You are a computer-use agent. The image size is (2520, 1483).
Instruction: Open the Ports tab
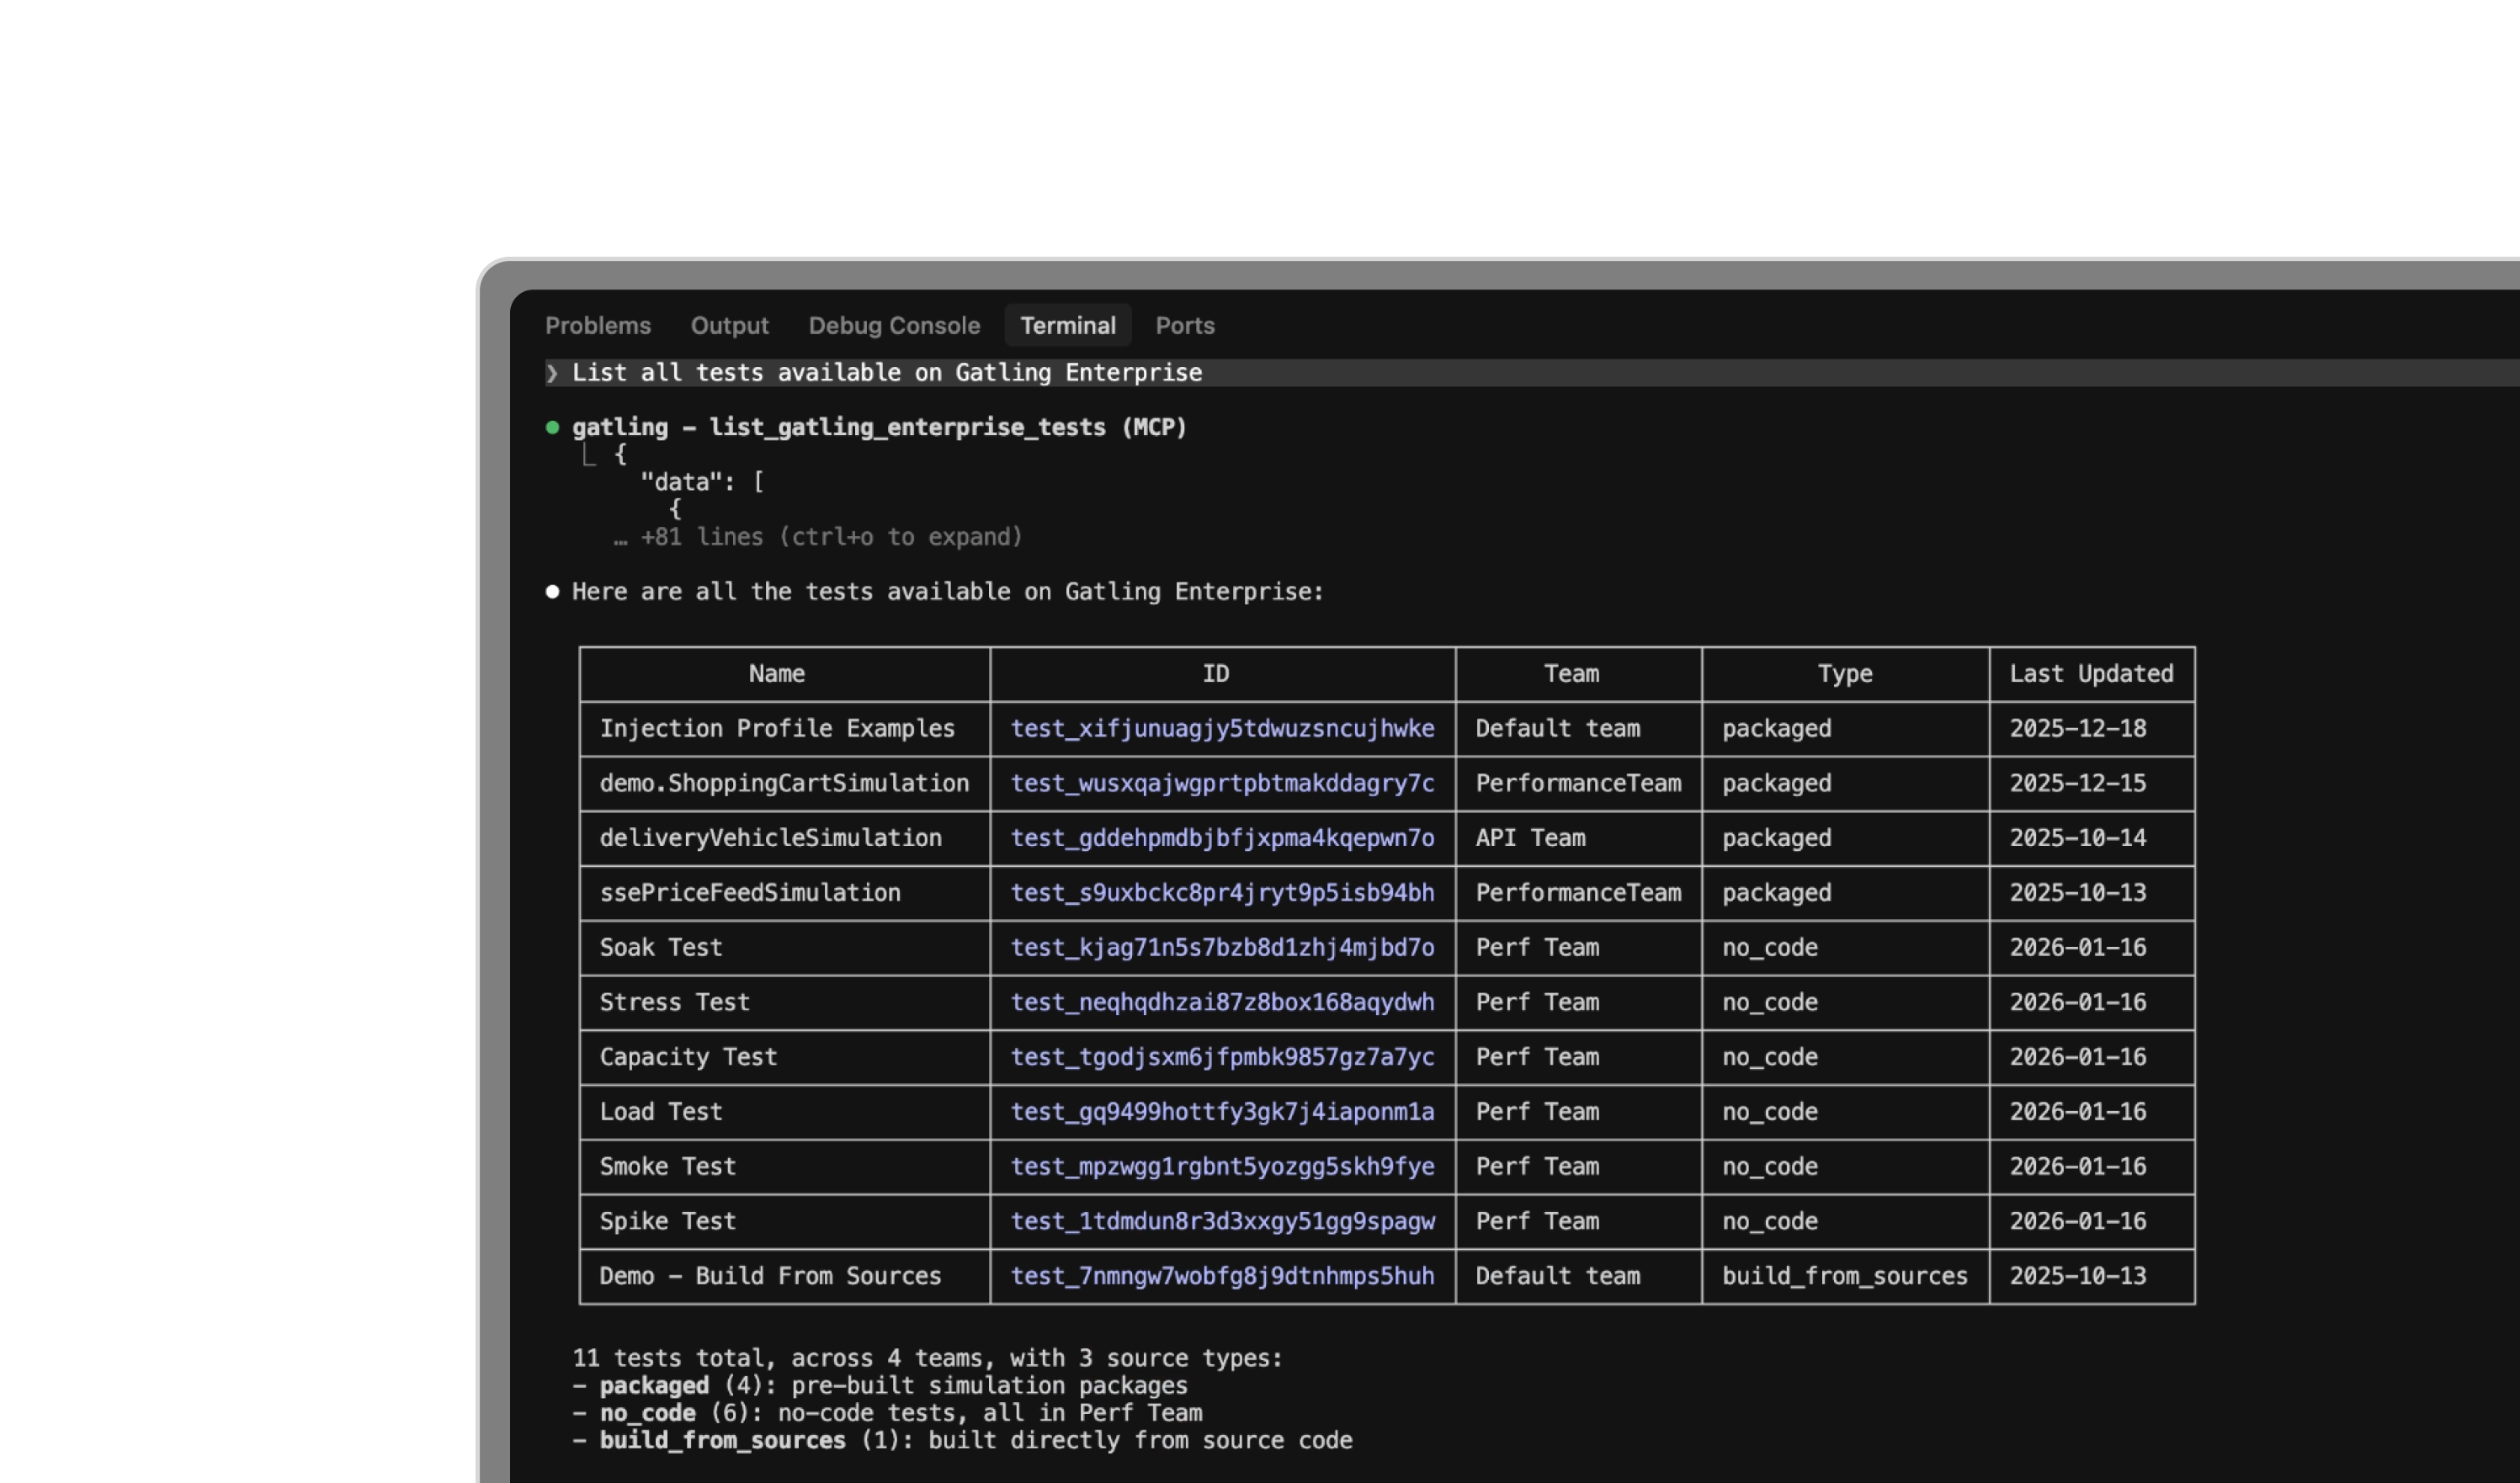click(1184, 326)
